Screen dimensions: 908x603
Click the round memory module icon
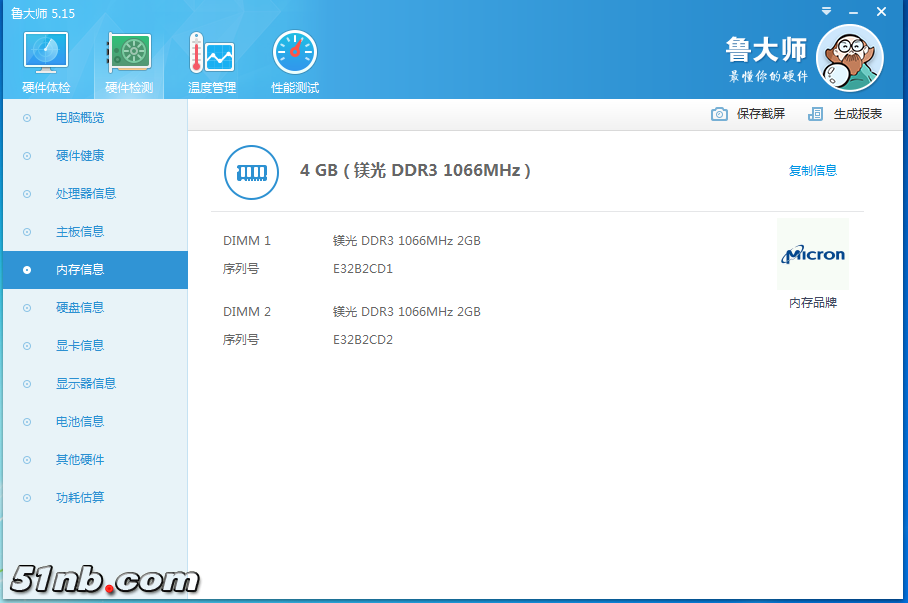(251, 171)
